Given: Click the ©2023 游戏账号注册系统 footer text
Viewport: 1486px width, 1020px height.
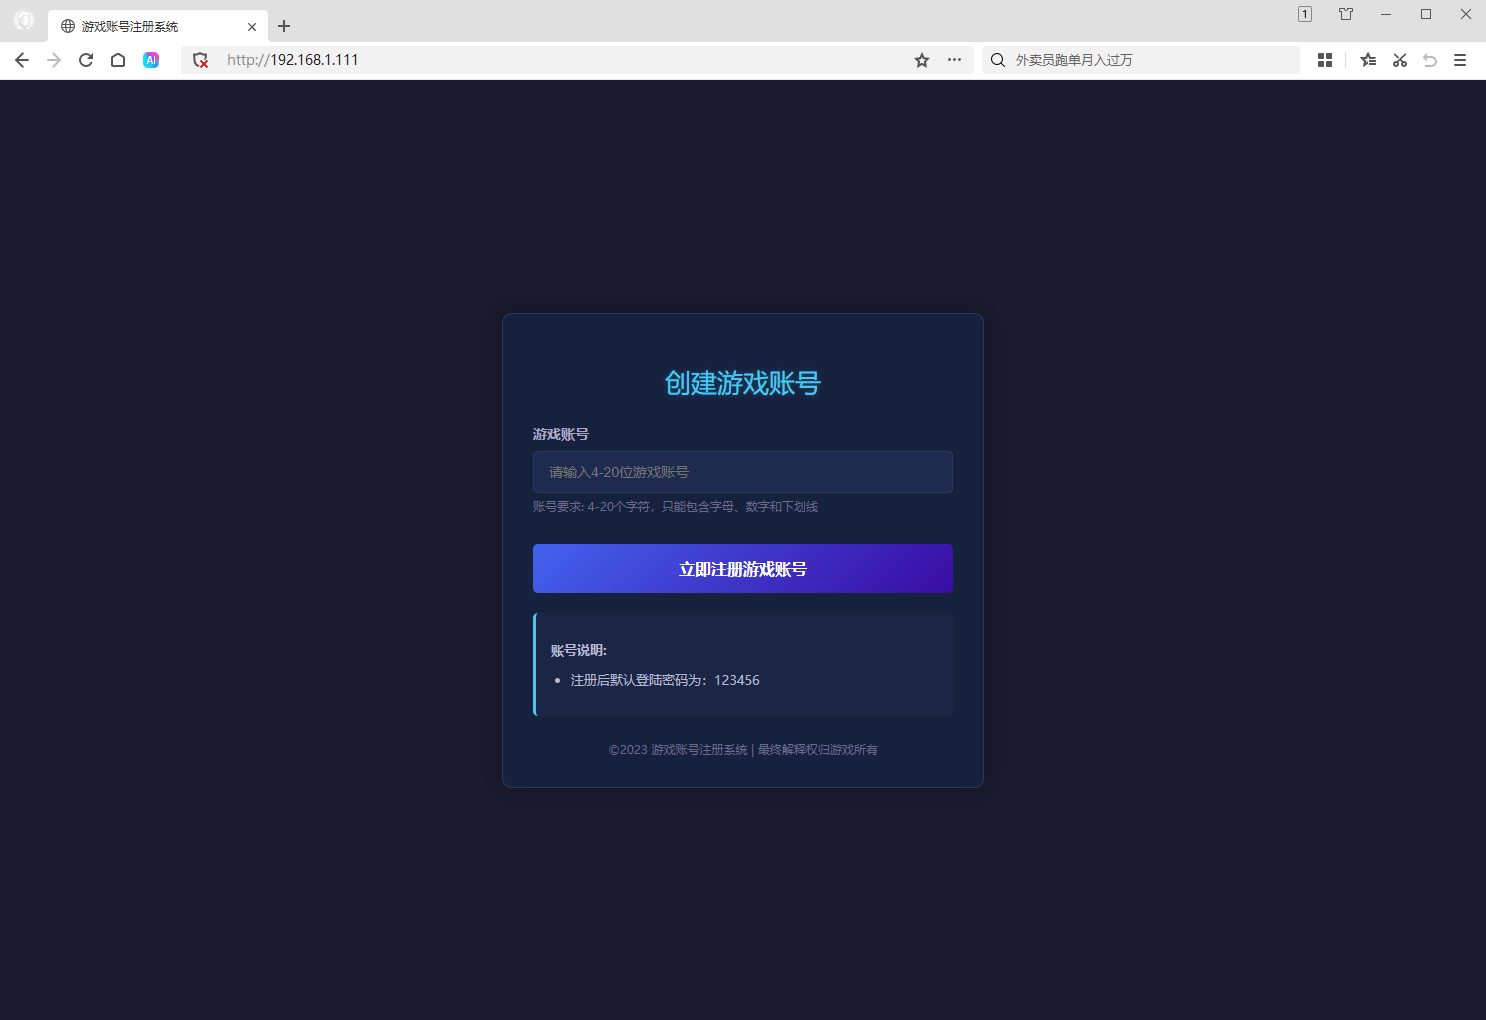Looking at the screenshot, I should [742, 749].
